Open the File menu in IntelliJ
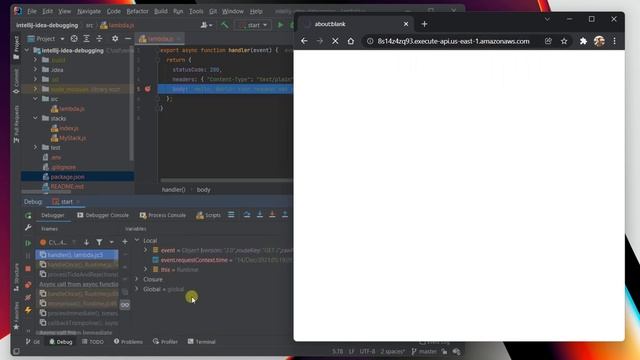The width and height of the screenshot is (640, 360). click(32, 11)
